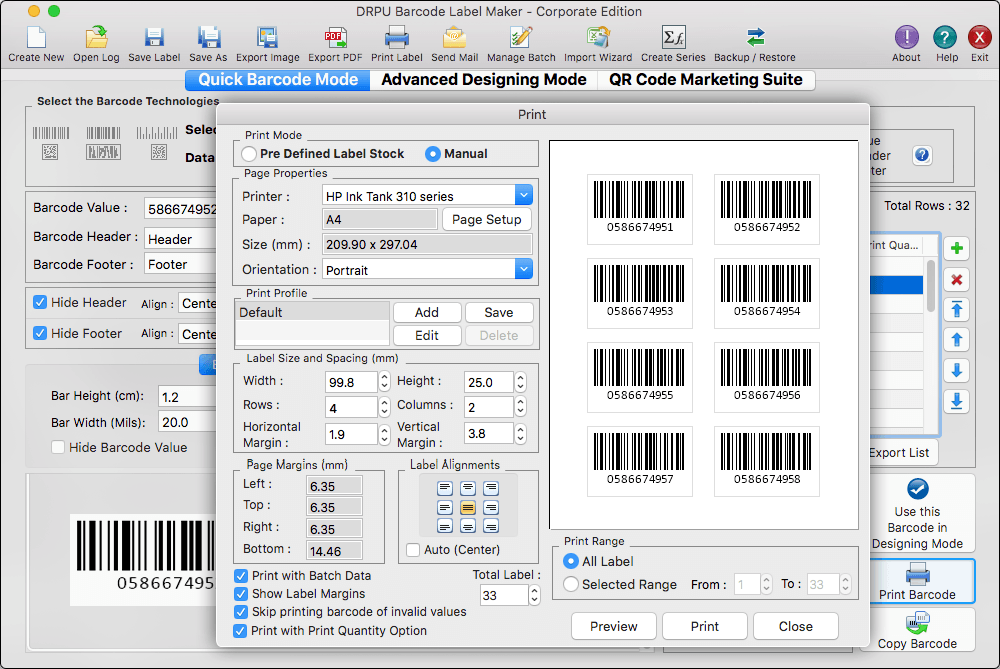Open the Open Log toolbar icon

(x=96, y=38)
